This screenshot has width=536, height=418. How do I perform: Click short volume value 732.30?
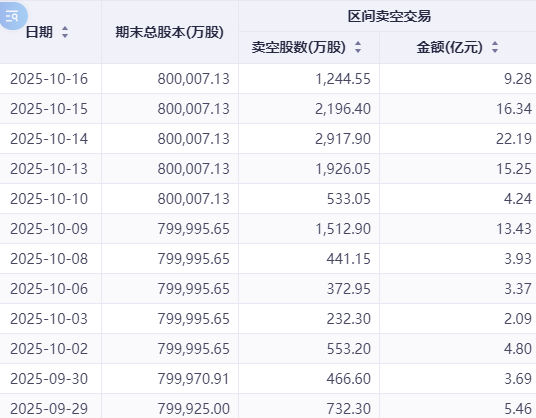coord(349,409)
